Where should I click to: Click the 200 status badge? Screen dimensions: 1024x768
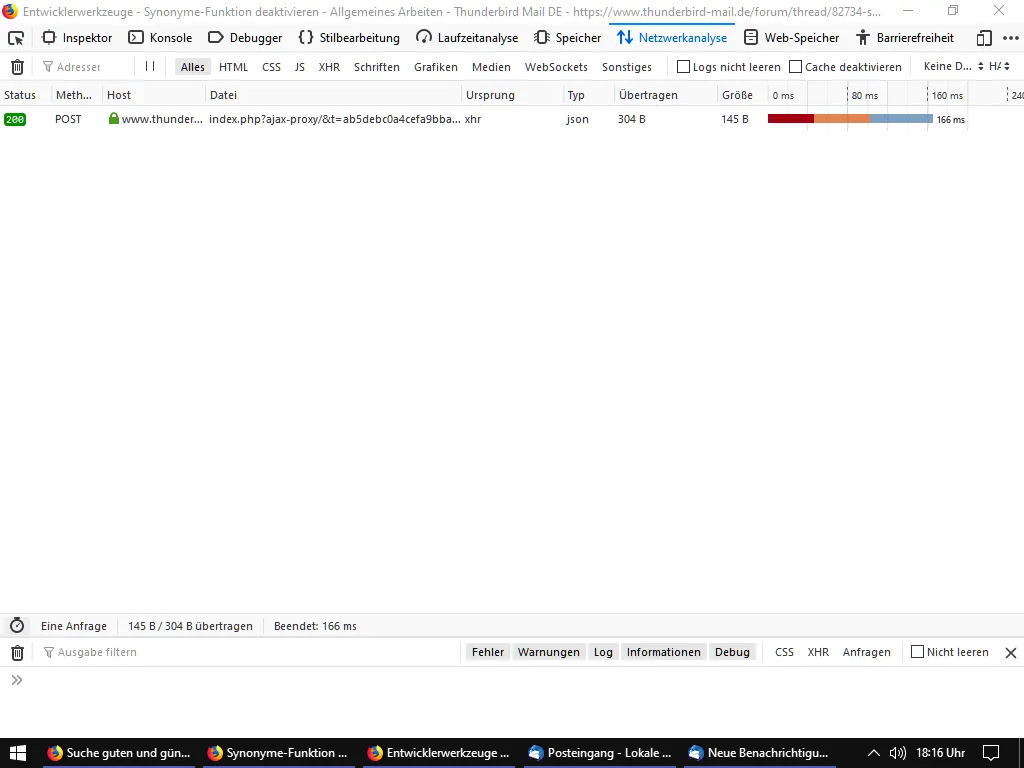point(15,120)
